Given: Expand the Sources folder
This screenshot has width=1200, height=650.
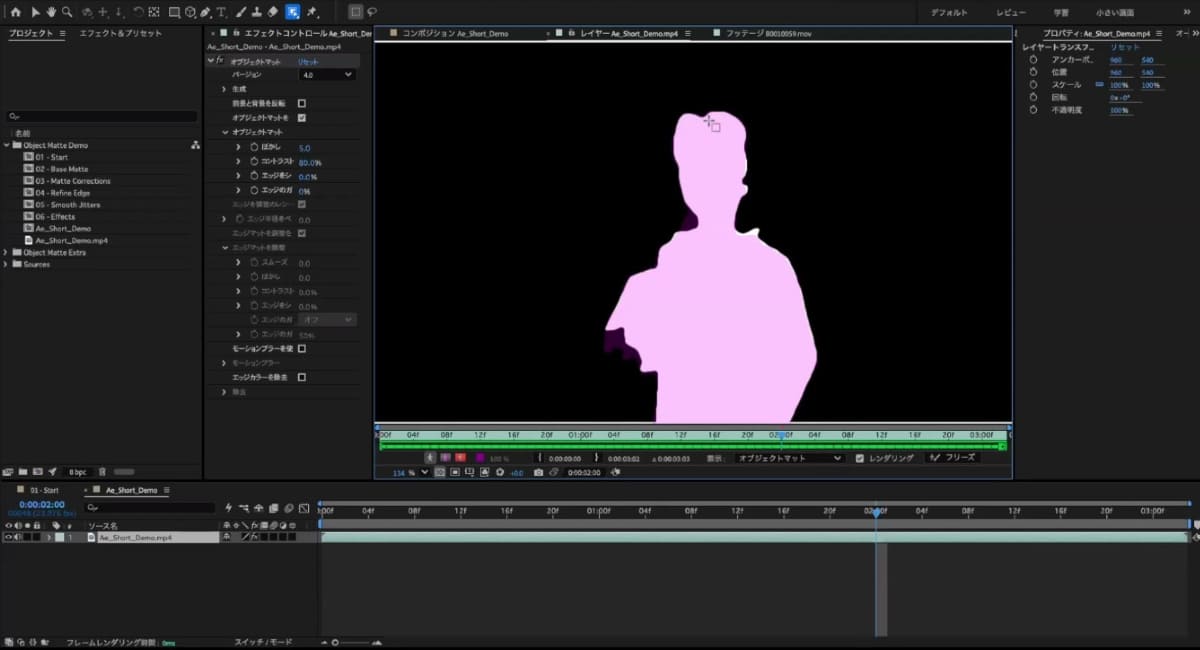Looking at the screenshot, I should pos(7,264).
